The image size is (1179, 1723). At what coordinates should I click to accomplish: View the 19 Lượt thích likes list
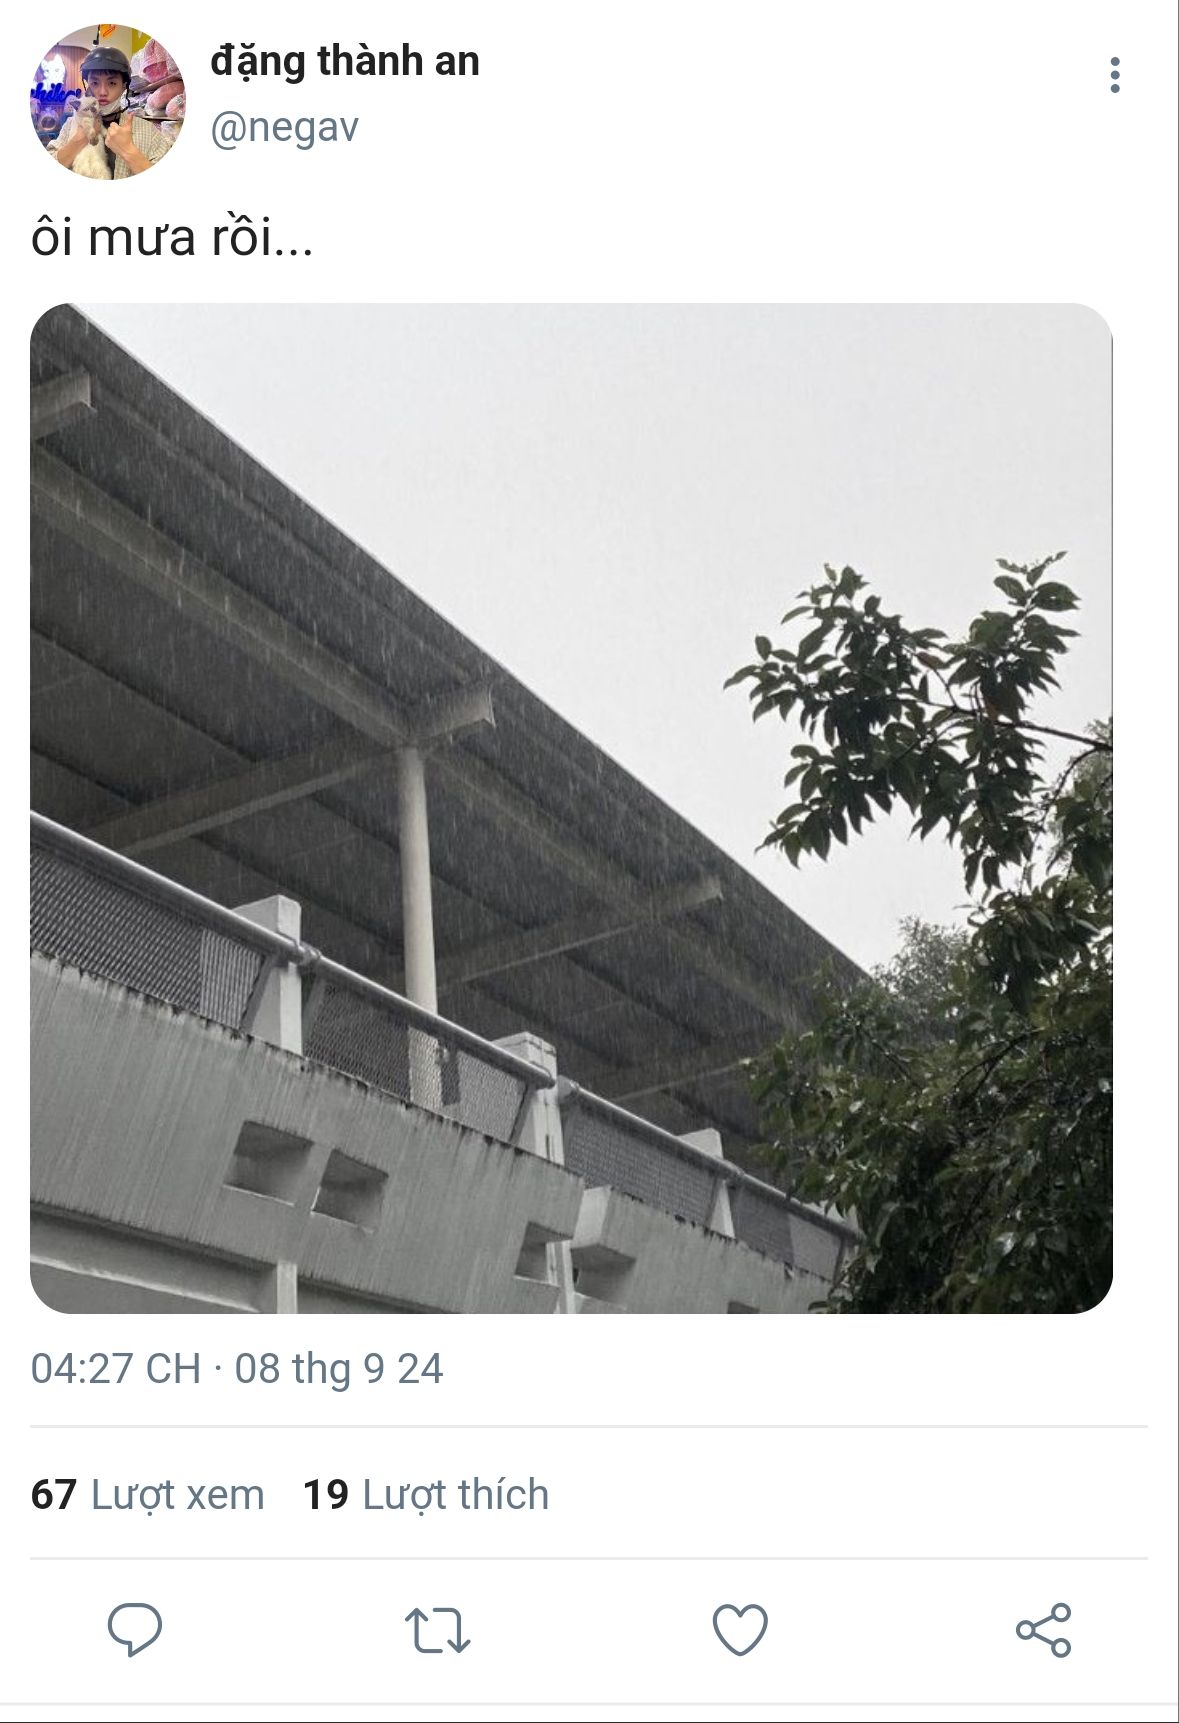[426, 1495]
